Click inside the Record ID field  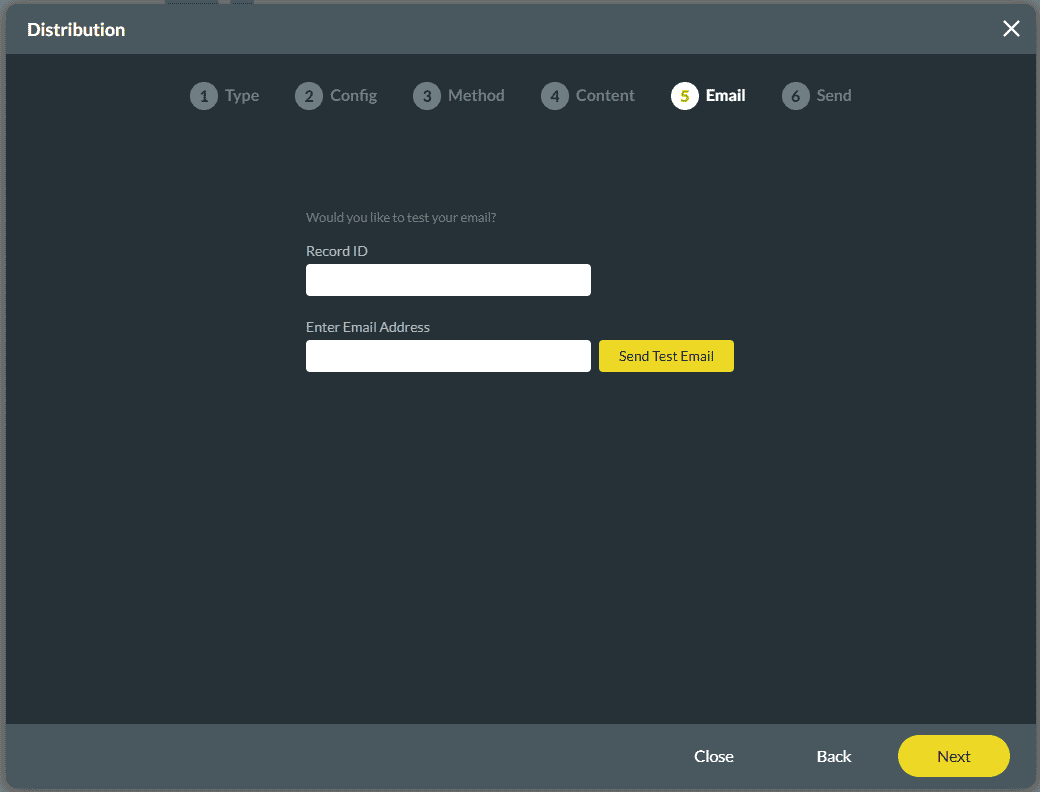(448, 280)
